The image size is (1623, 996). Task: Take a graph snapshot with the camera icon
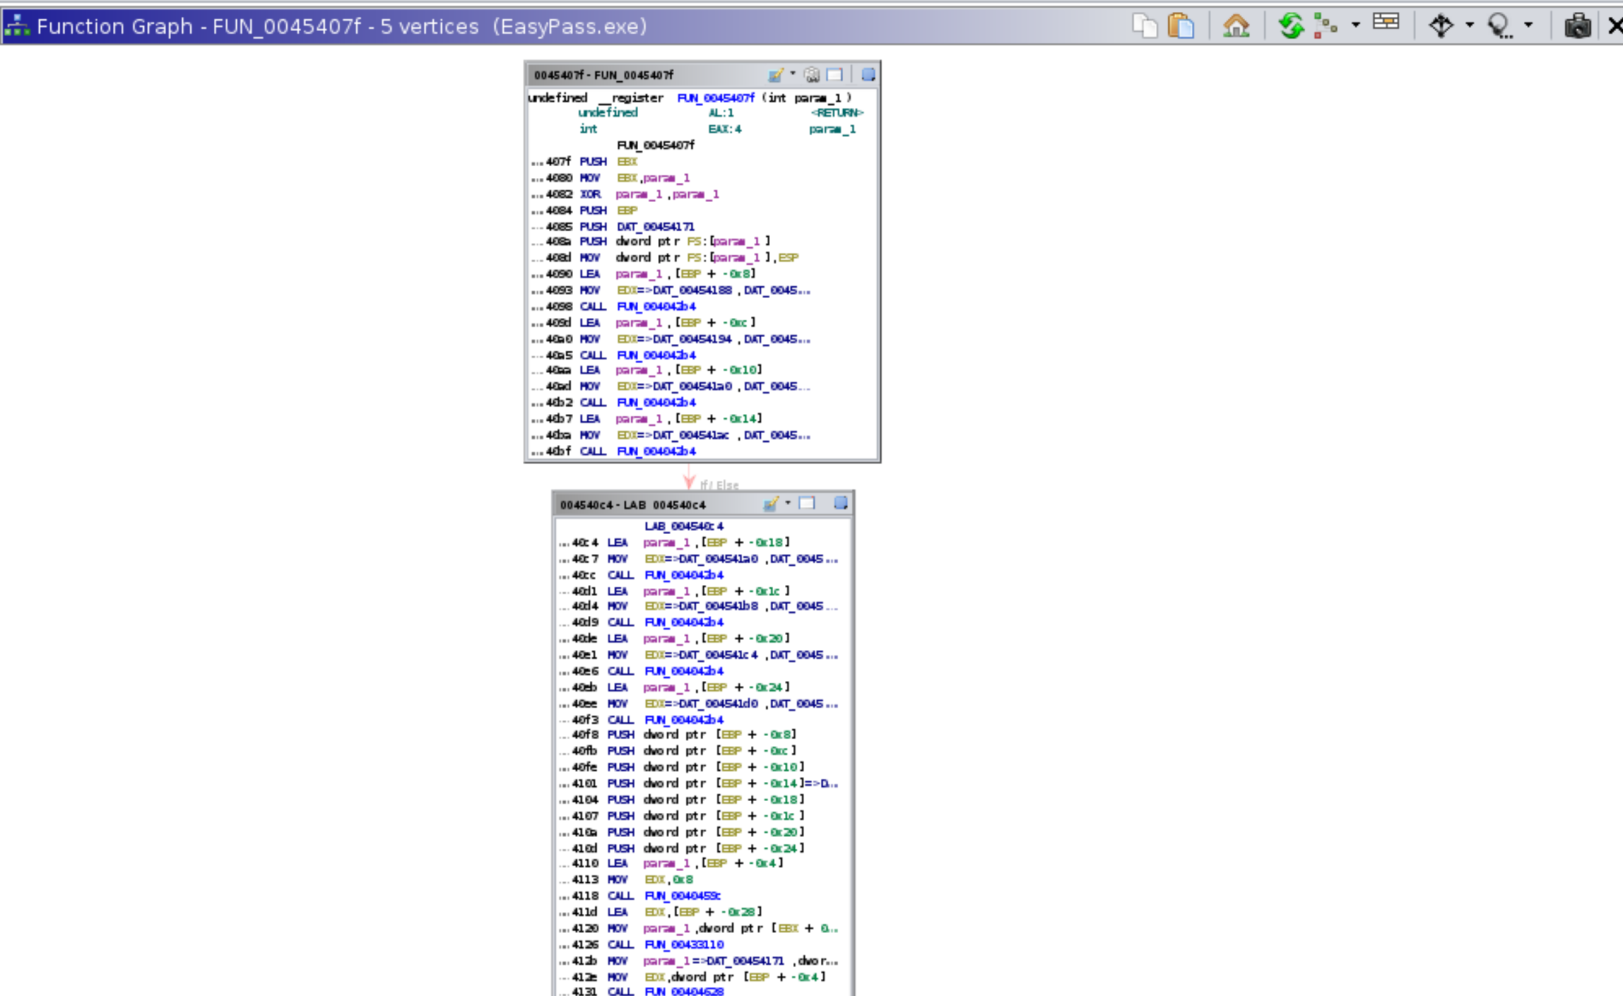coord(1577,26)
